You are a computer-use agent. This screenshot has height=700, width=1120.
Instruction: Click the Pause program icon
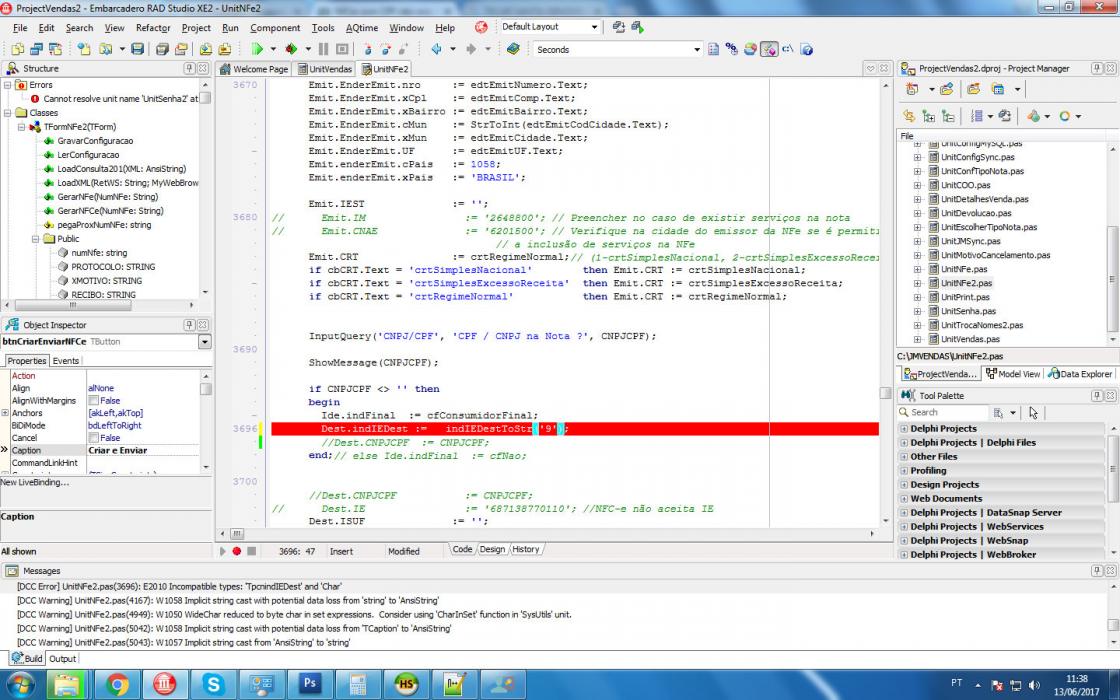324,49
